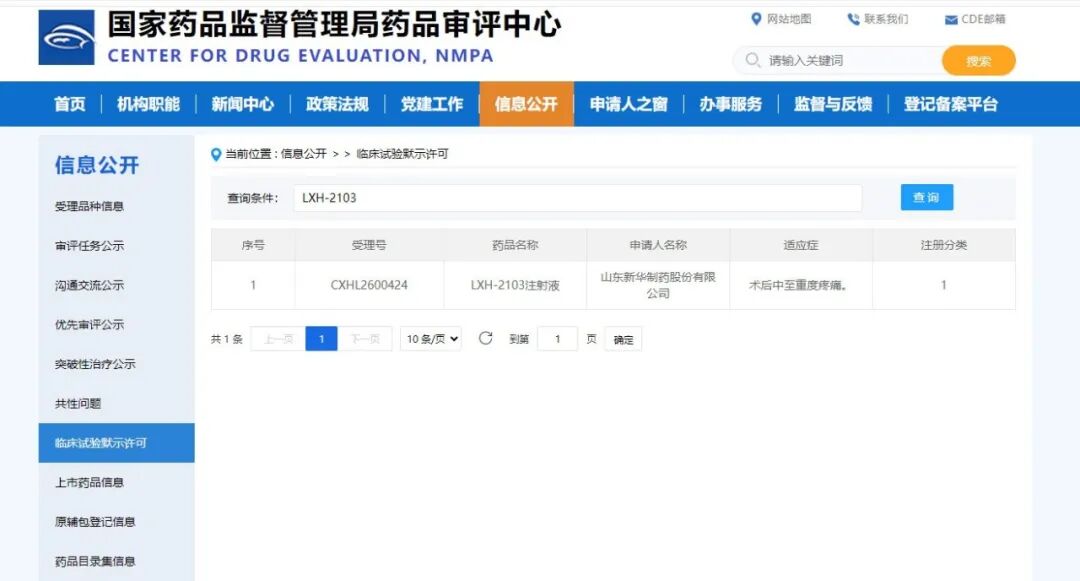Open the 政策法规 menu

click(338, 104)
